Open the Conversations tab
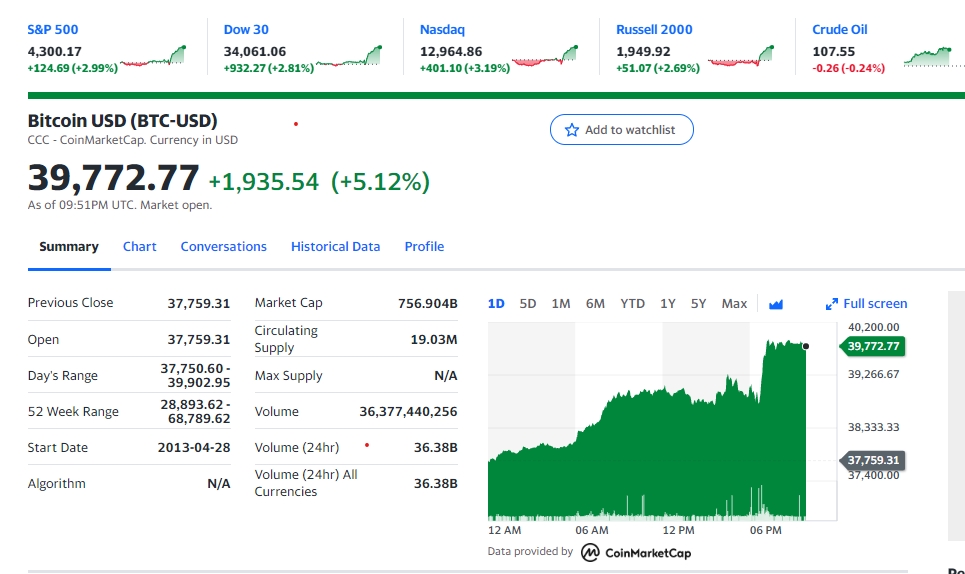965x574 pixels. (x=223, y=247)
